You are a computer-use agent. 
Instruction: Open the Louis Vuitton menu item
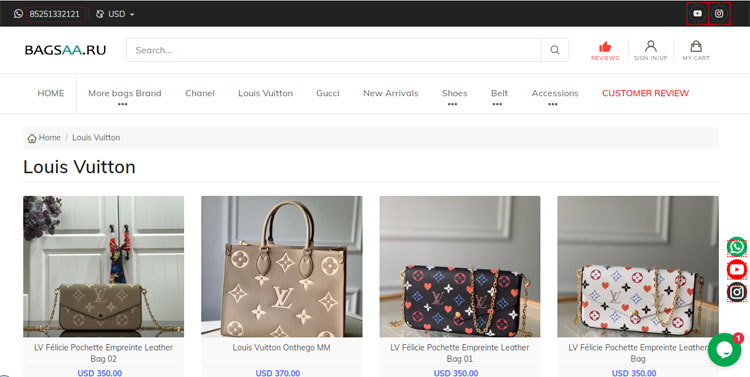[x=265, y=93]
